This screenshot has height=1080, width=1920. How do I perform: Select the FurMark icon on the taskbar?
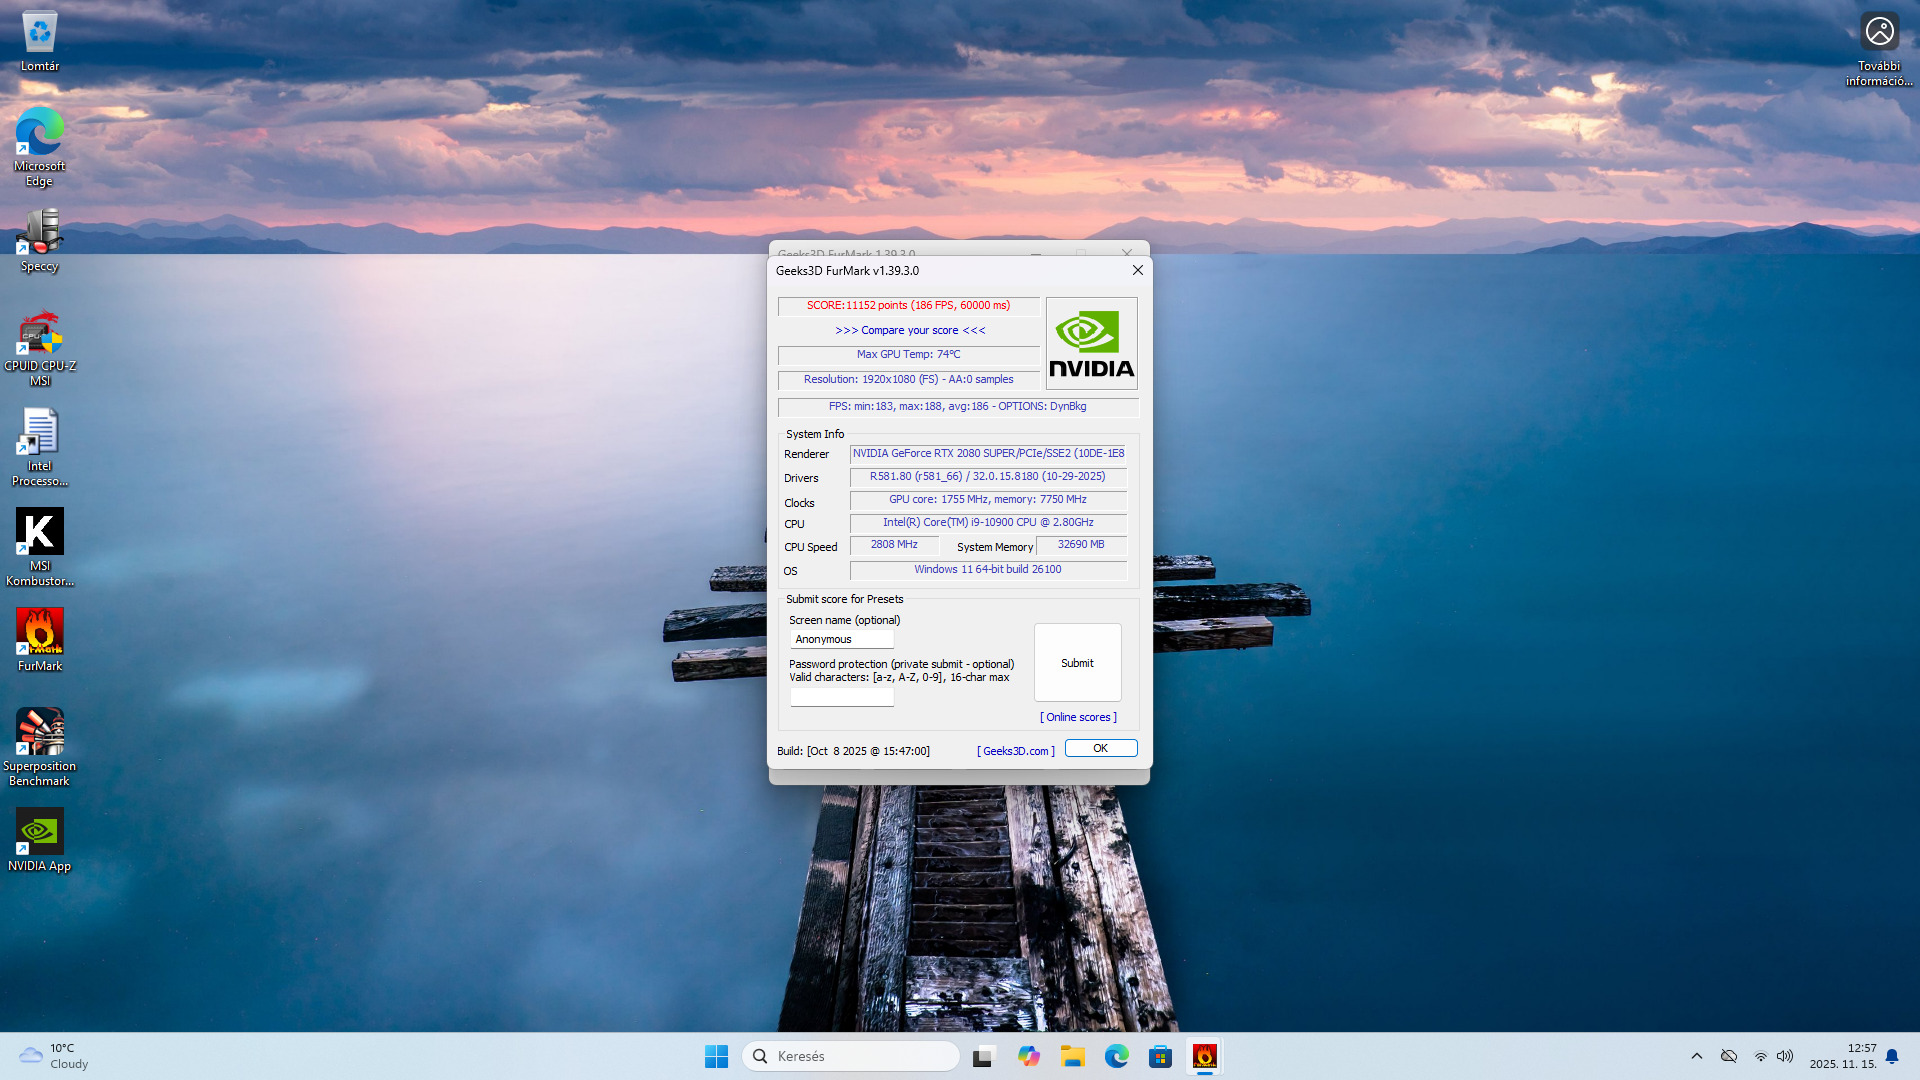click(x=1204, y=1056)
